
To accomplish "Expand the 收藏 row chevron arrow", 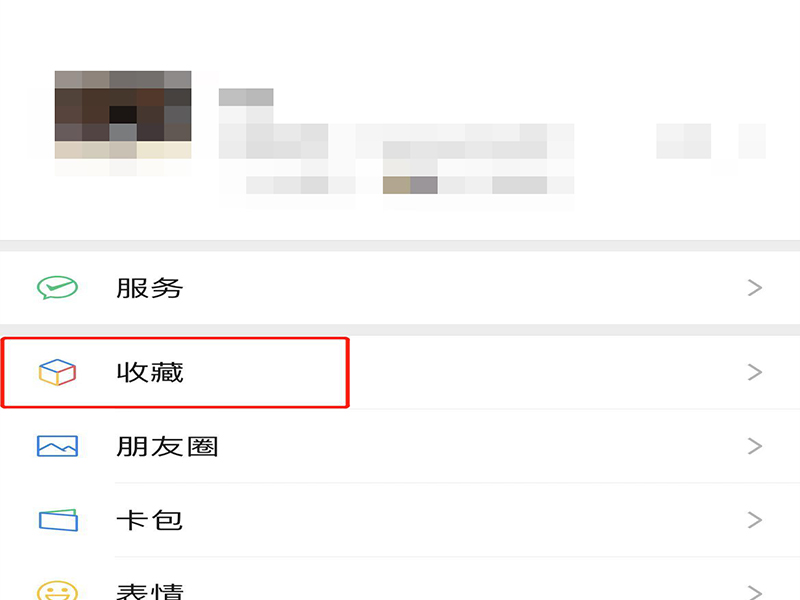I will [755, 372].
